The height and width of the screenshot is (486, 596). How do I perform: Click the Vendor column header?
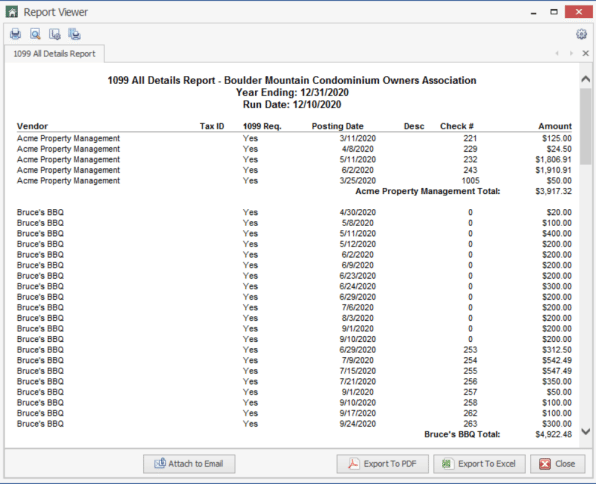[32, 126]
